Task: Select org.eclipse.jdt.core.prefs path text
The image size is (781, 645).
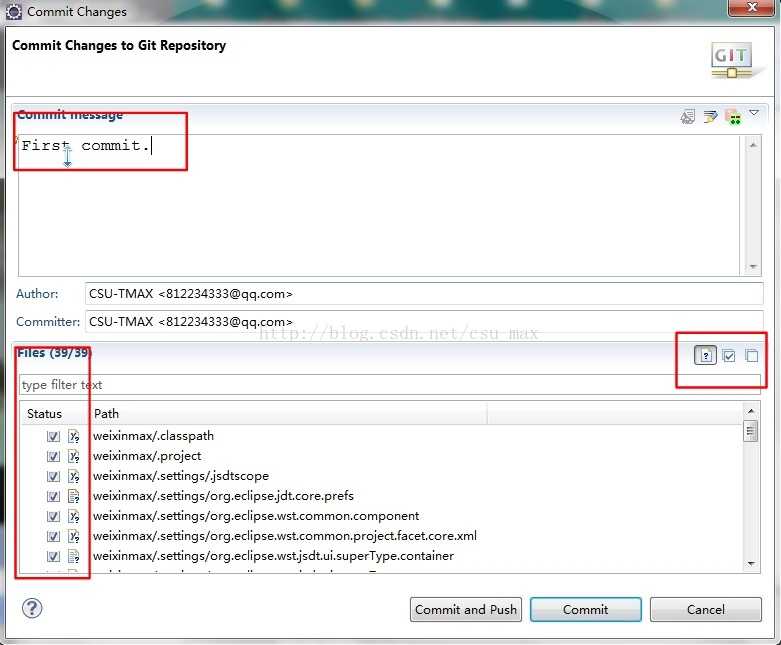Action: coord(223,496)
